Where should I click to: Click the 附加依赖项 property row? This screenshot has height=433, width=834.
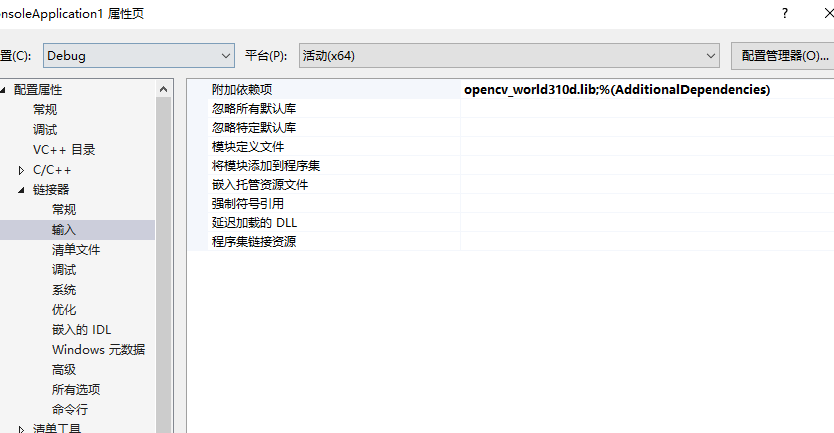[x=511, y=89]
